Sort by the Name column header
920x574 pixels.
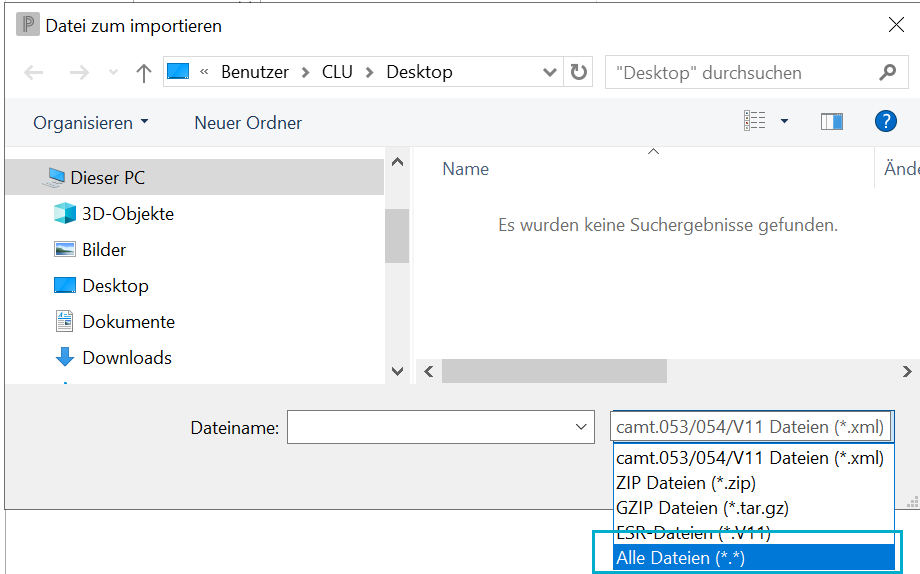pyautogui.click(x=465, y=169)
